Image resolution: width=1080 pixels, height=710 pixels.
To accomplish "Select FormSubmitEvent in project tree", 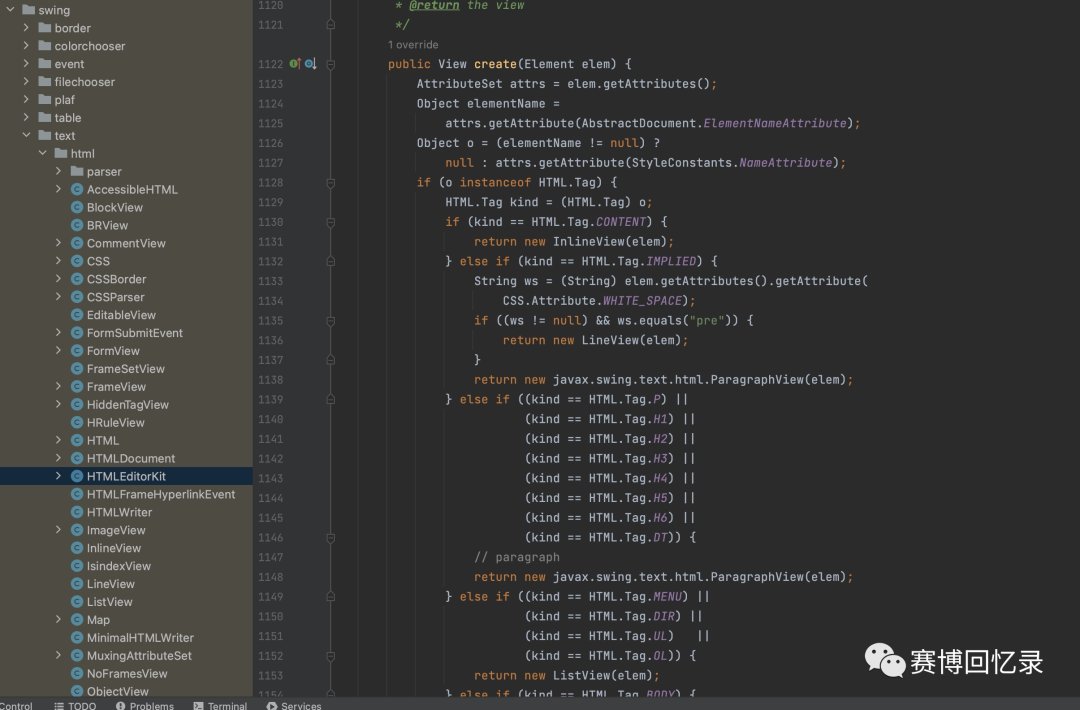I will (135, 333).
